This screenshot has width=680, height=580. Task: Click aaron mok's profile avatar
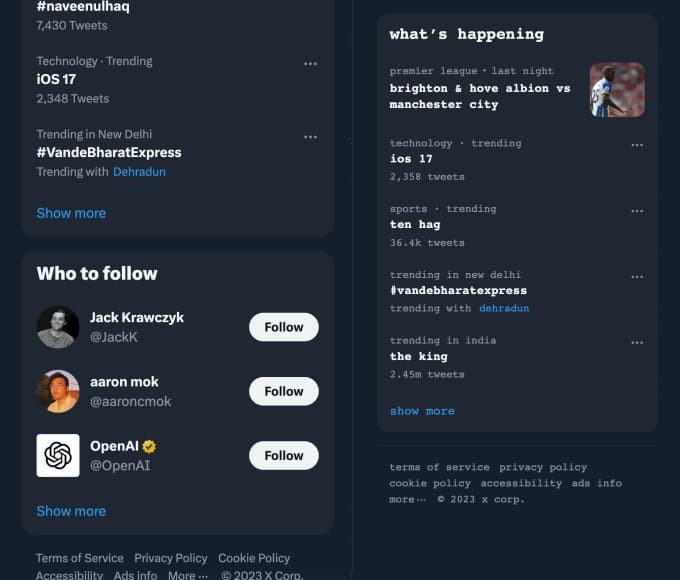[58, 391]
